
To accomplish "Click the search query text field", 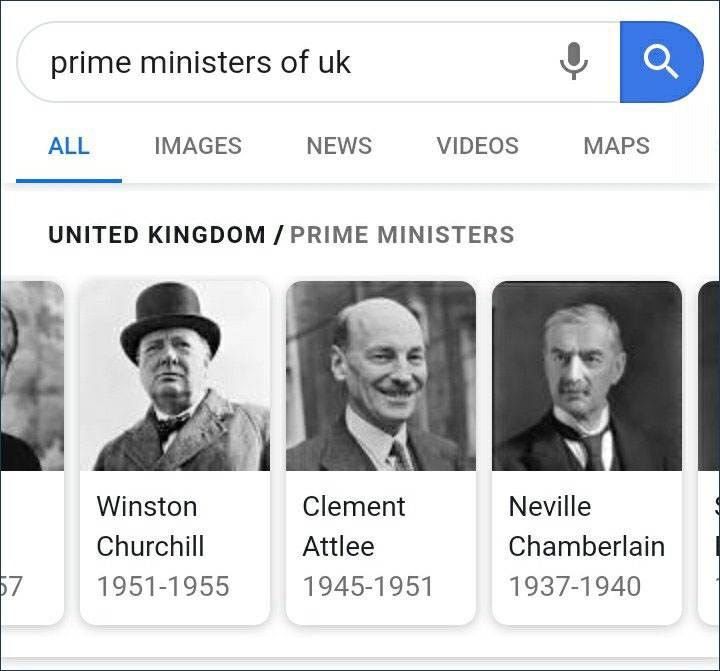I will click(x=290, y=62).
